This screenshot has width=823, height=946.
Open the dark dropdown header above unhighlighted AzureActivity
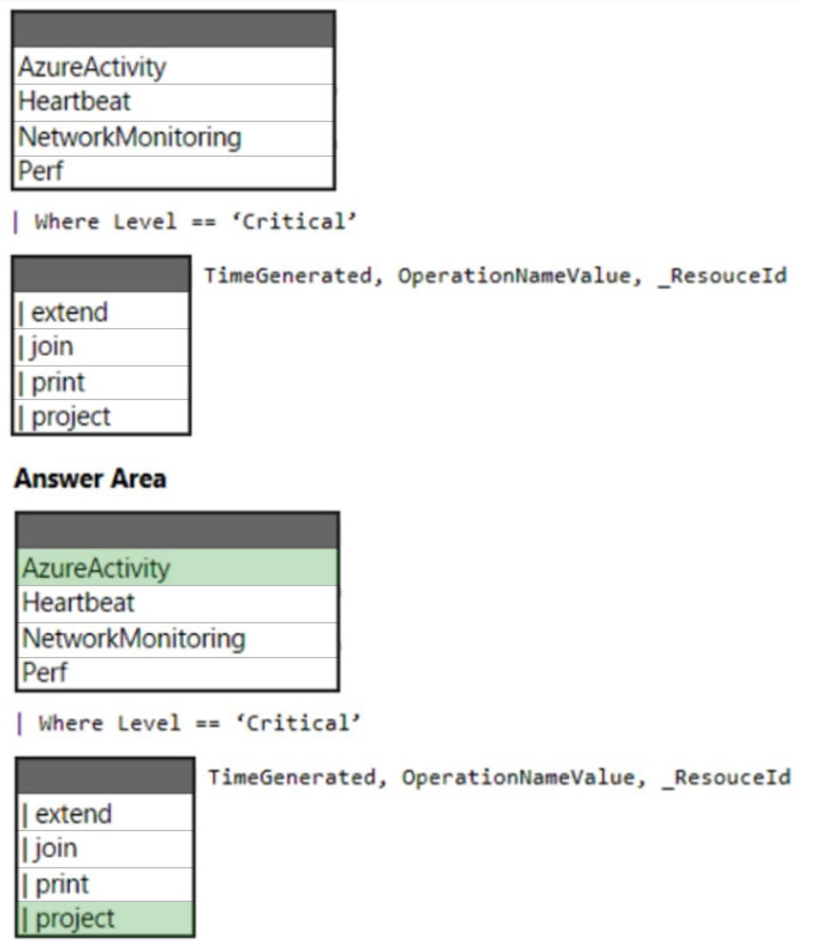tap(173, 30)
